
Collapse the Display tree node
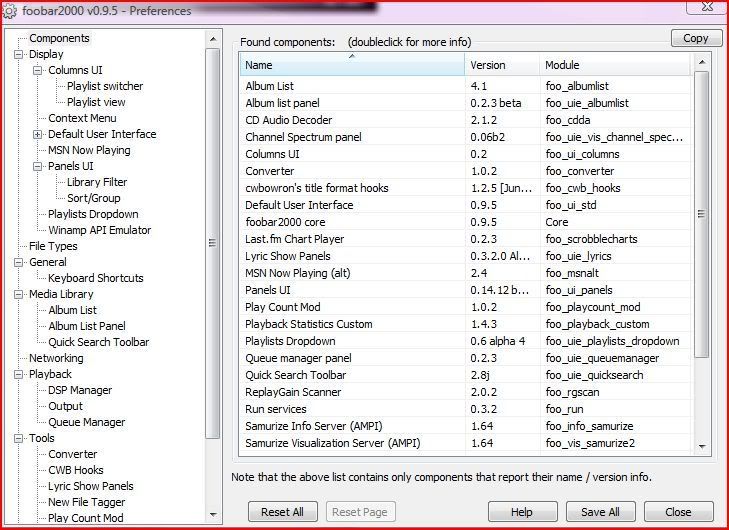click(x=19, y=54)
